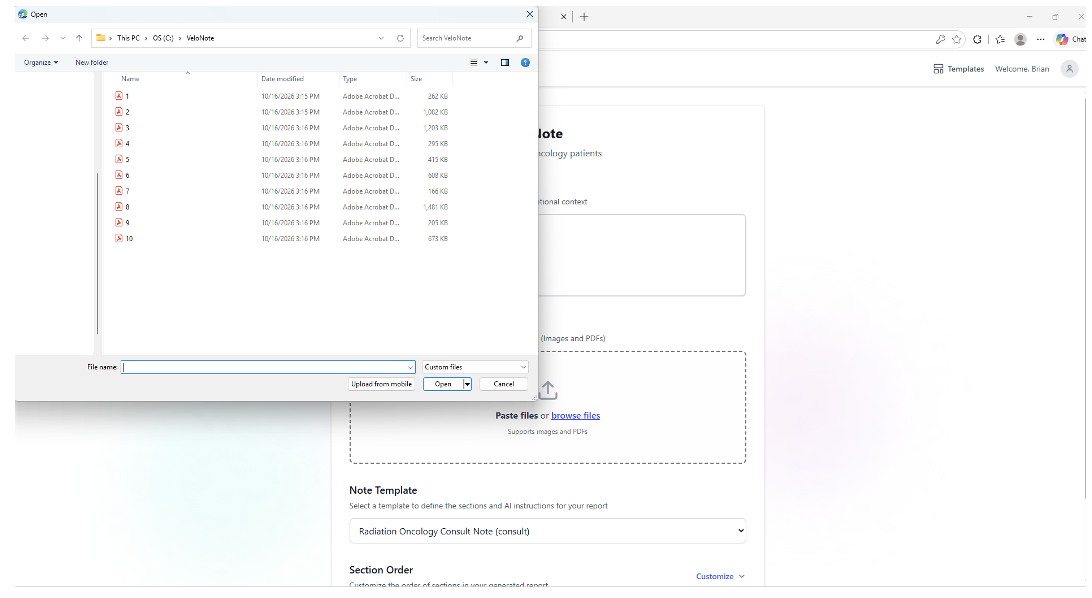Open the Note Template dropdown
The image size is (1092, 598).
[547, 531]
